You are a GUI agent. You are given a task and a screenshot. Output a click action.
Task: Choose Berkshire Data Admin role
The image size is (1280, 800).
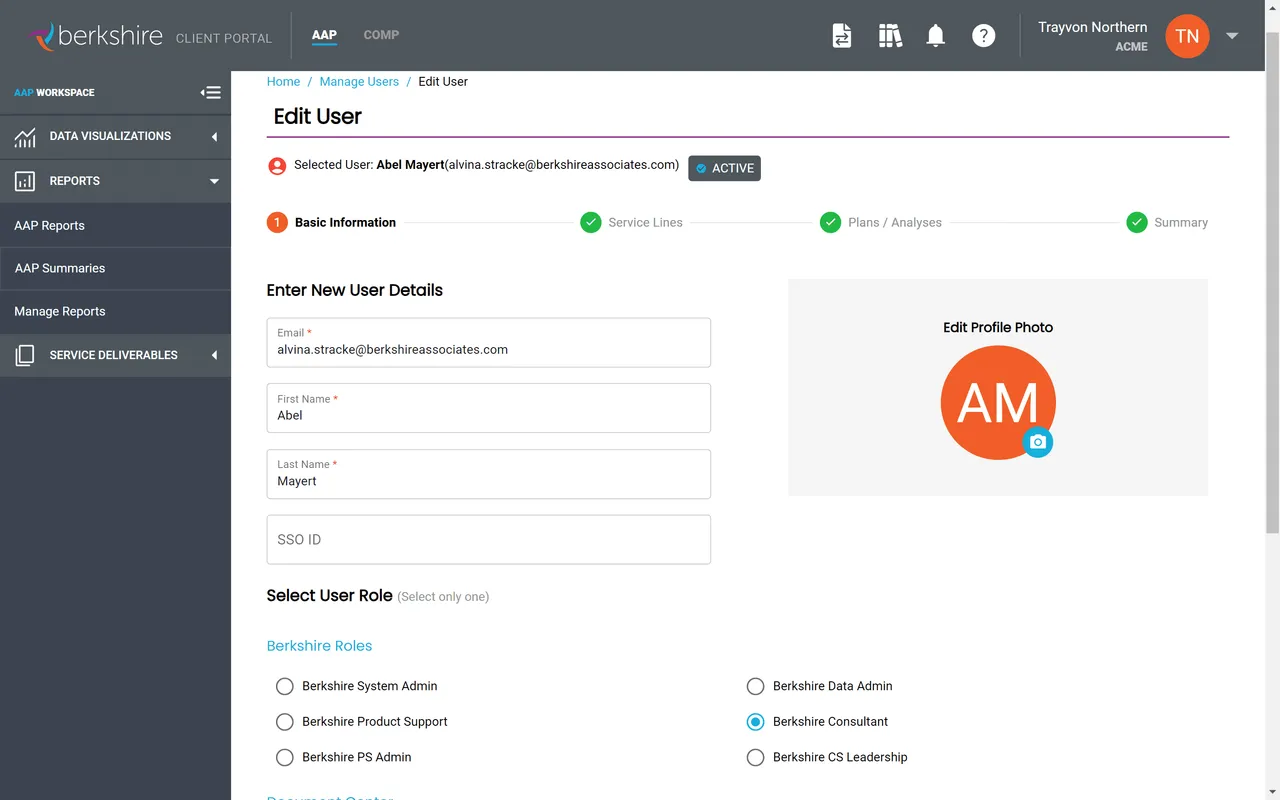[x=755, y=686]
